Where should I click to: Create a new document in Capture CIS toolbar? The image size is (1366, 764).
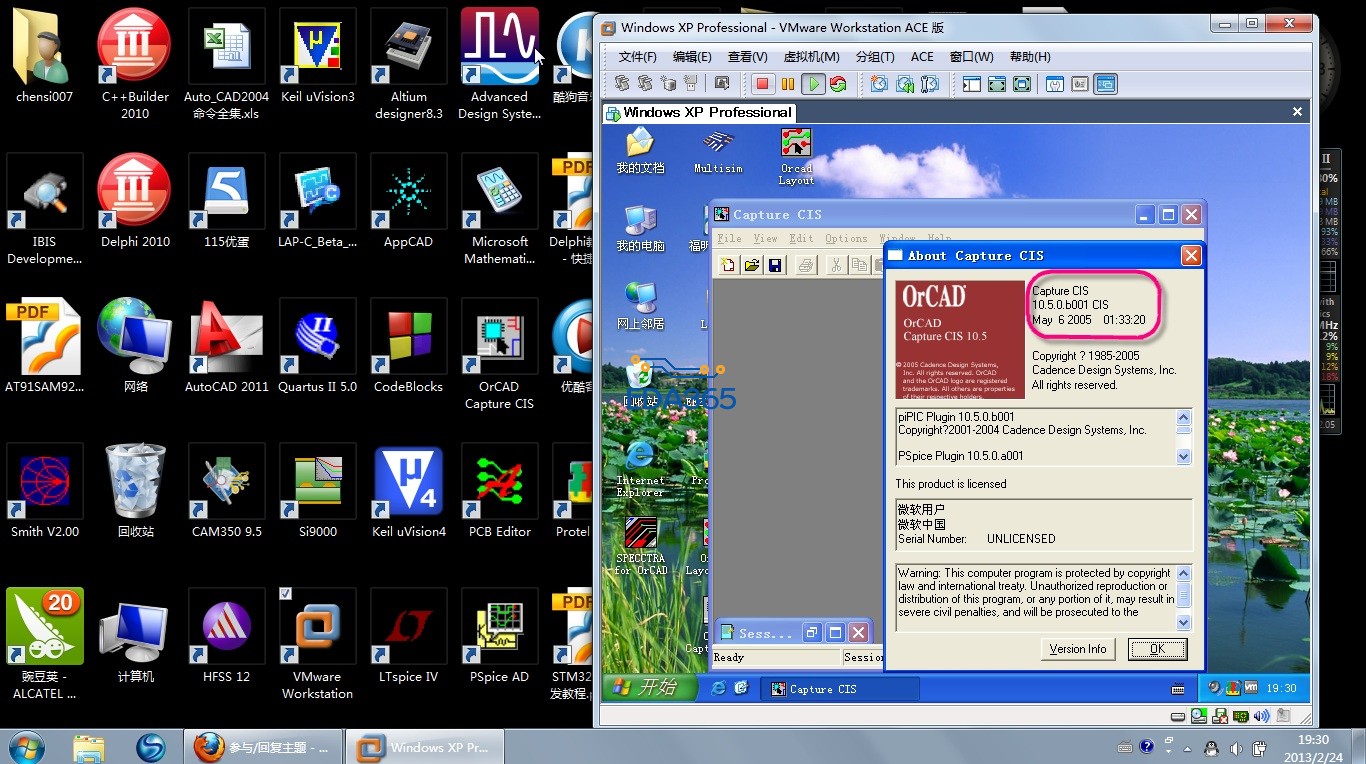click(728, 265)
